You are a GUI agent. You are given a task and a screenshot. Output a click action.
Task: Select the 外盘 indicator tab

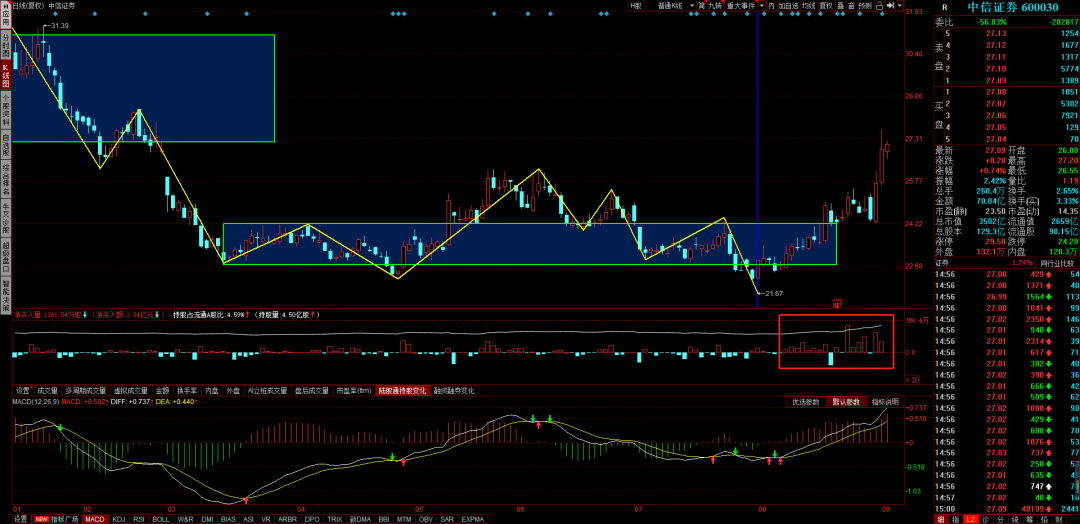point(233,390)
